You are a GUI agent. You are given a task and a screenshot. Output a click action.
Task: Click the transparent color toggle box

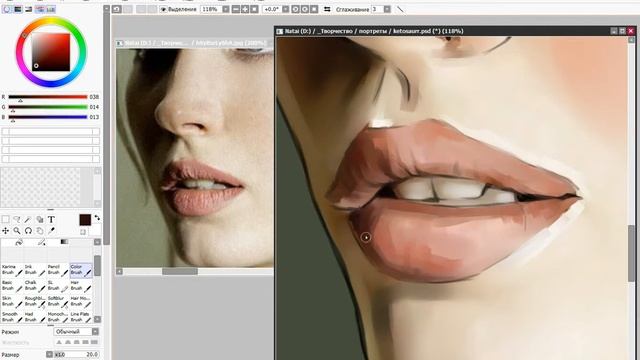click(x=83, y=232)
